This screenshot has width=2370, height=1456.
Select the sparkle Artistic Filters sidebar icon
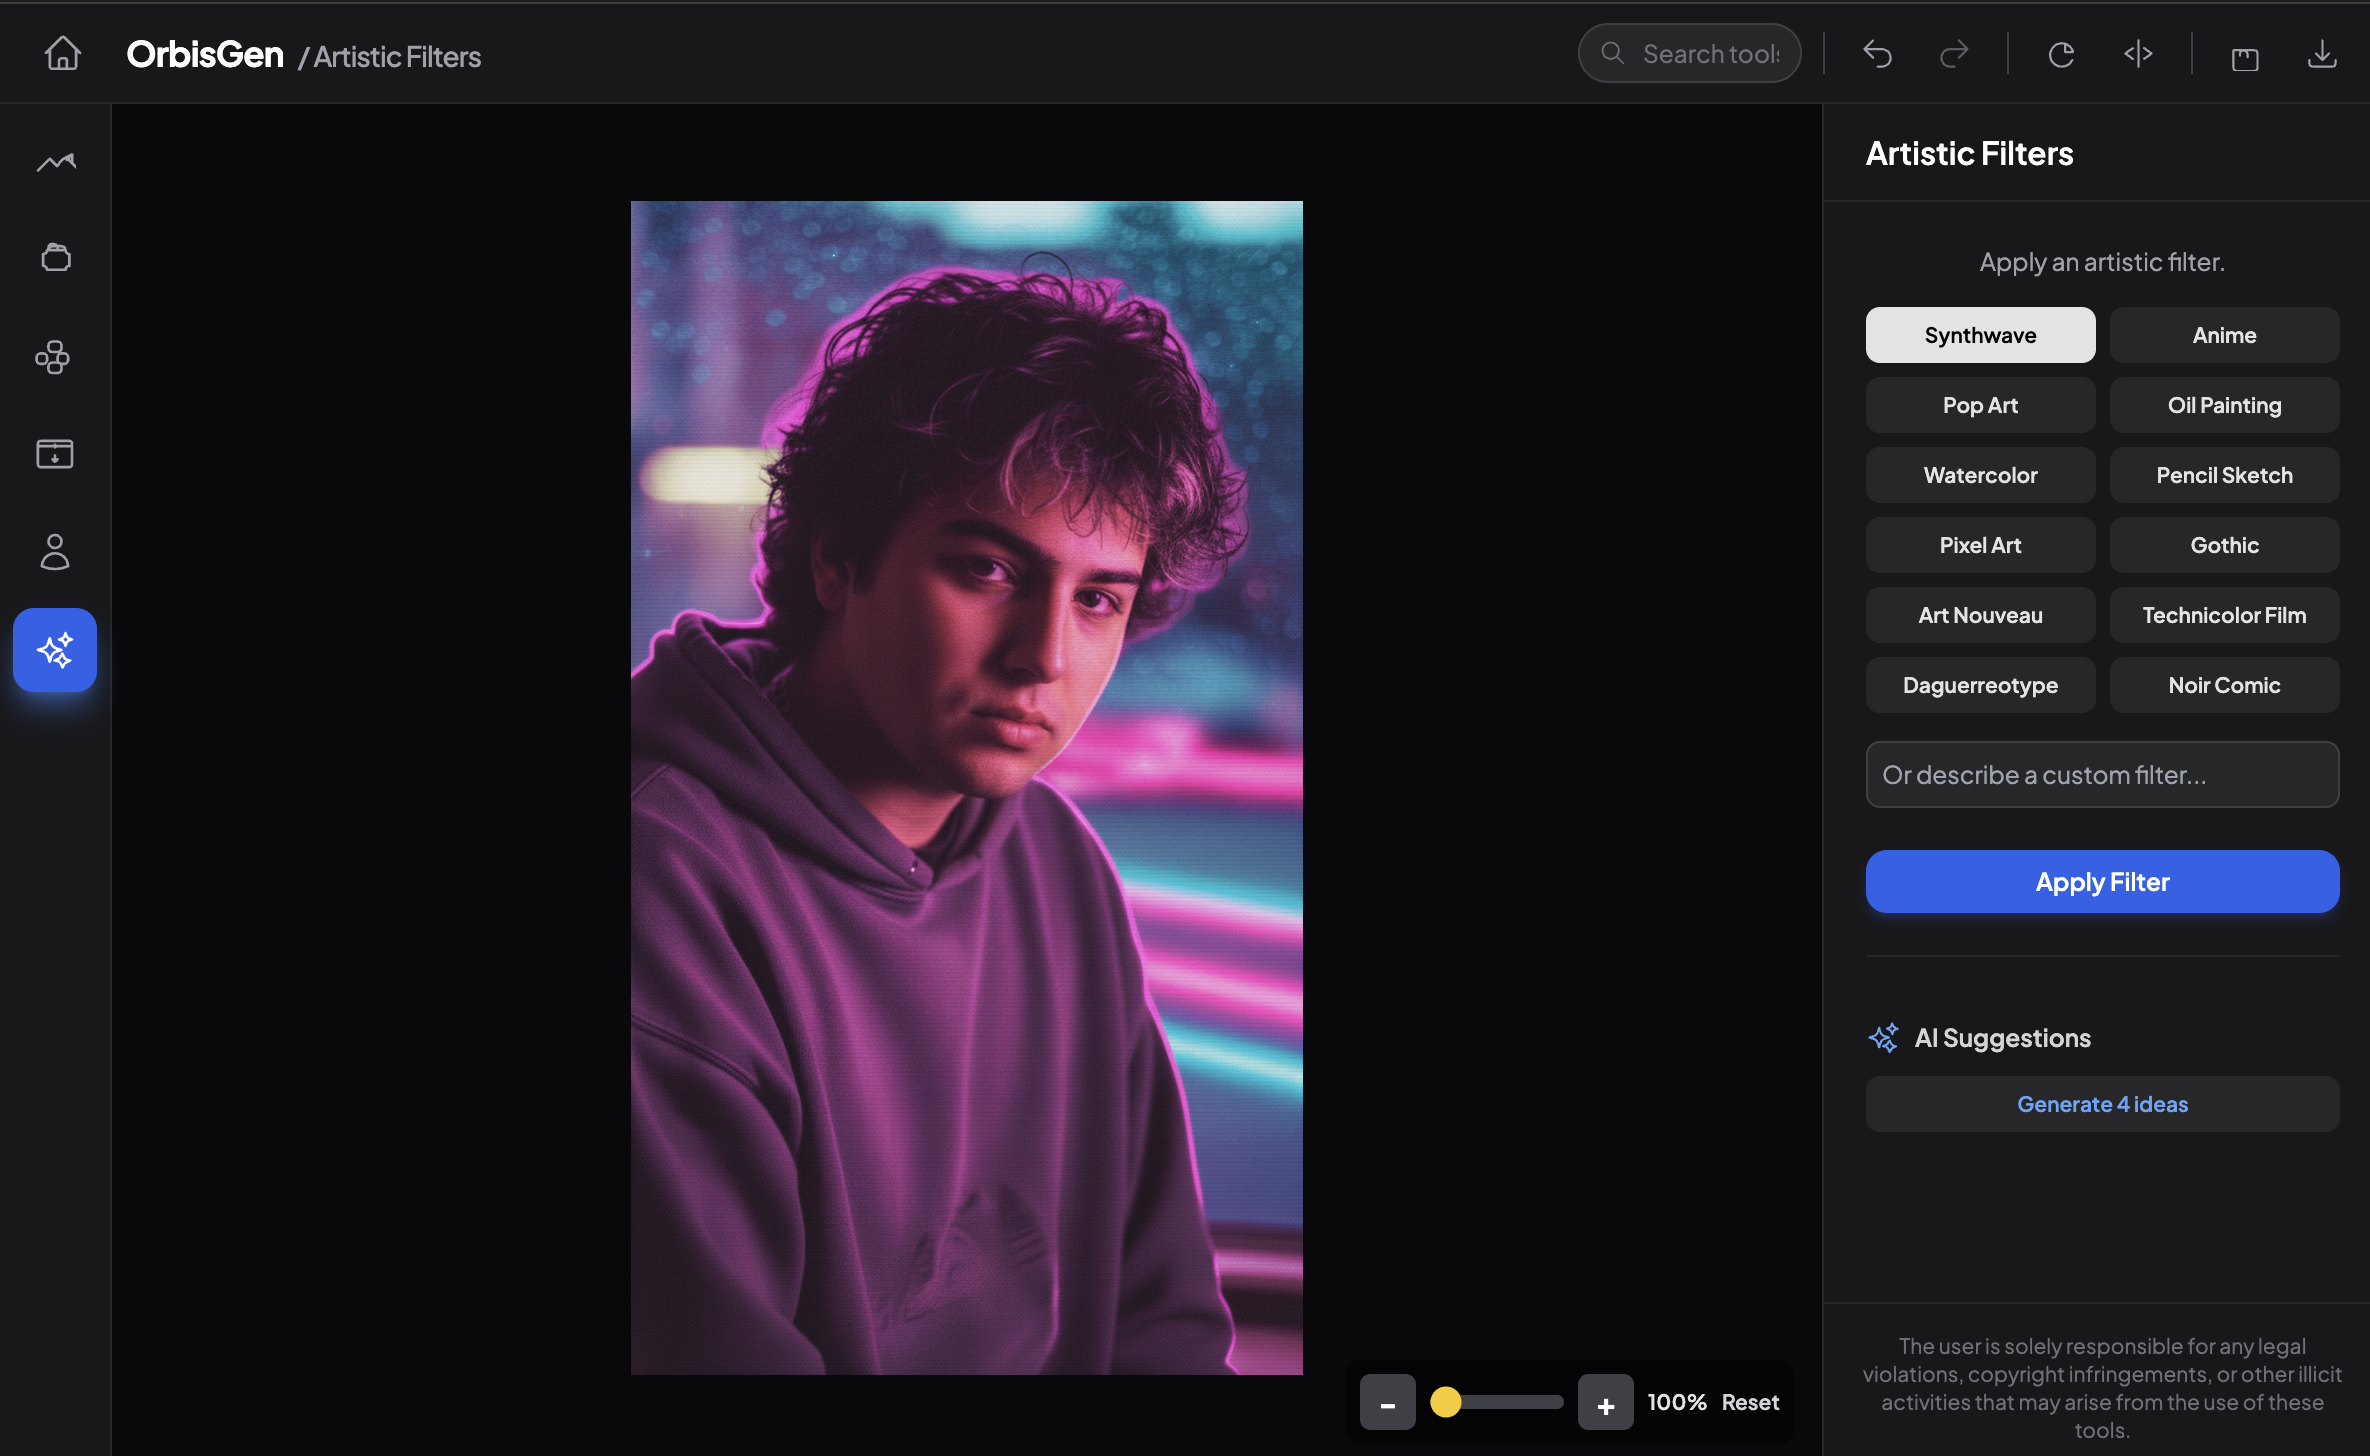(x=55, y=650)
